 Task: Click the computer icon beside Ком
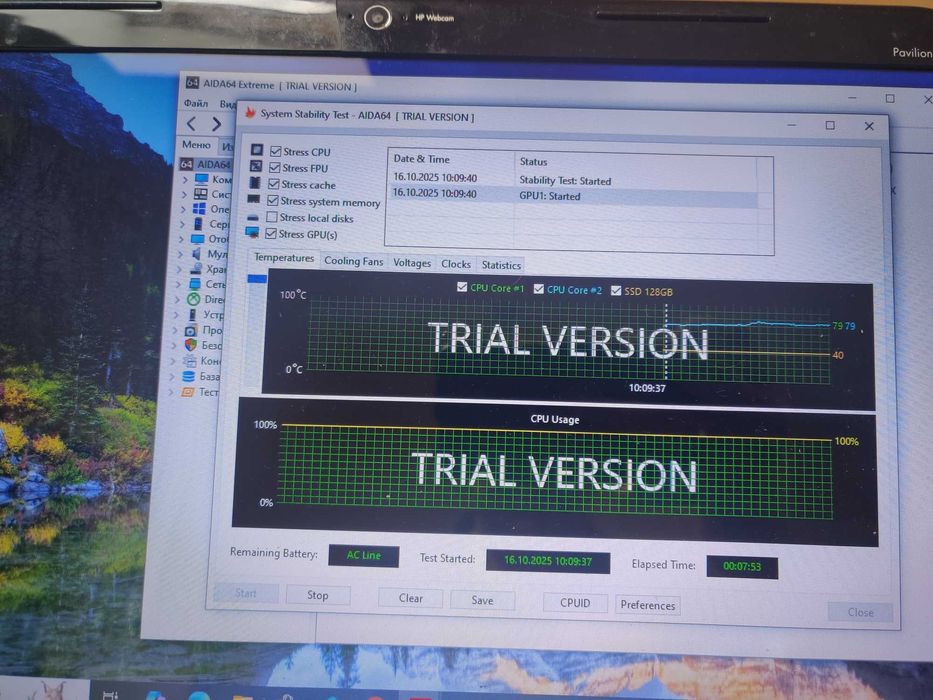[202, 179]
